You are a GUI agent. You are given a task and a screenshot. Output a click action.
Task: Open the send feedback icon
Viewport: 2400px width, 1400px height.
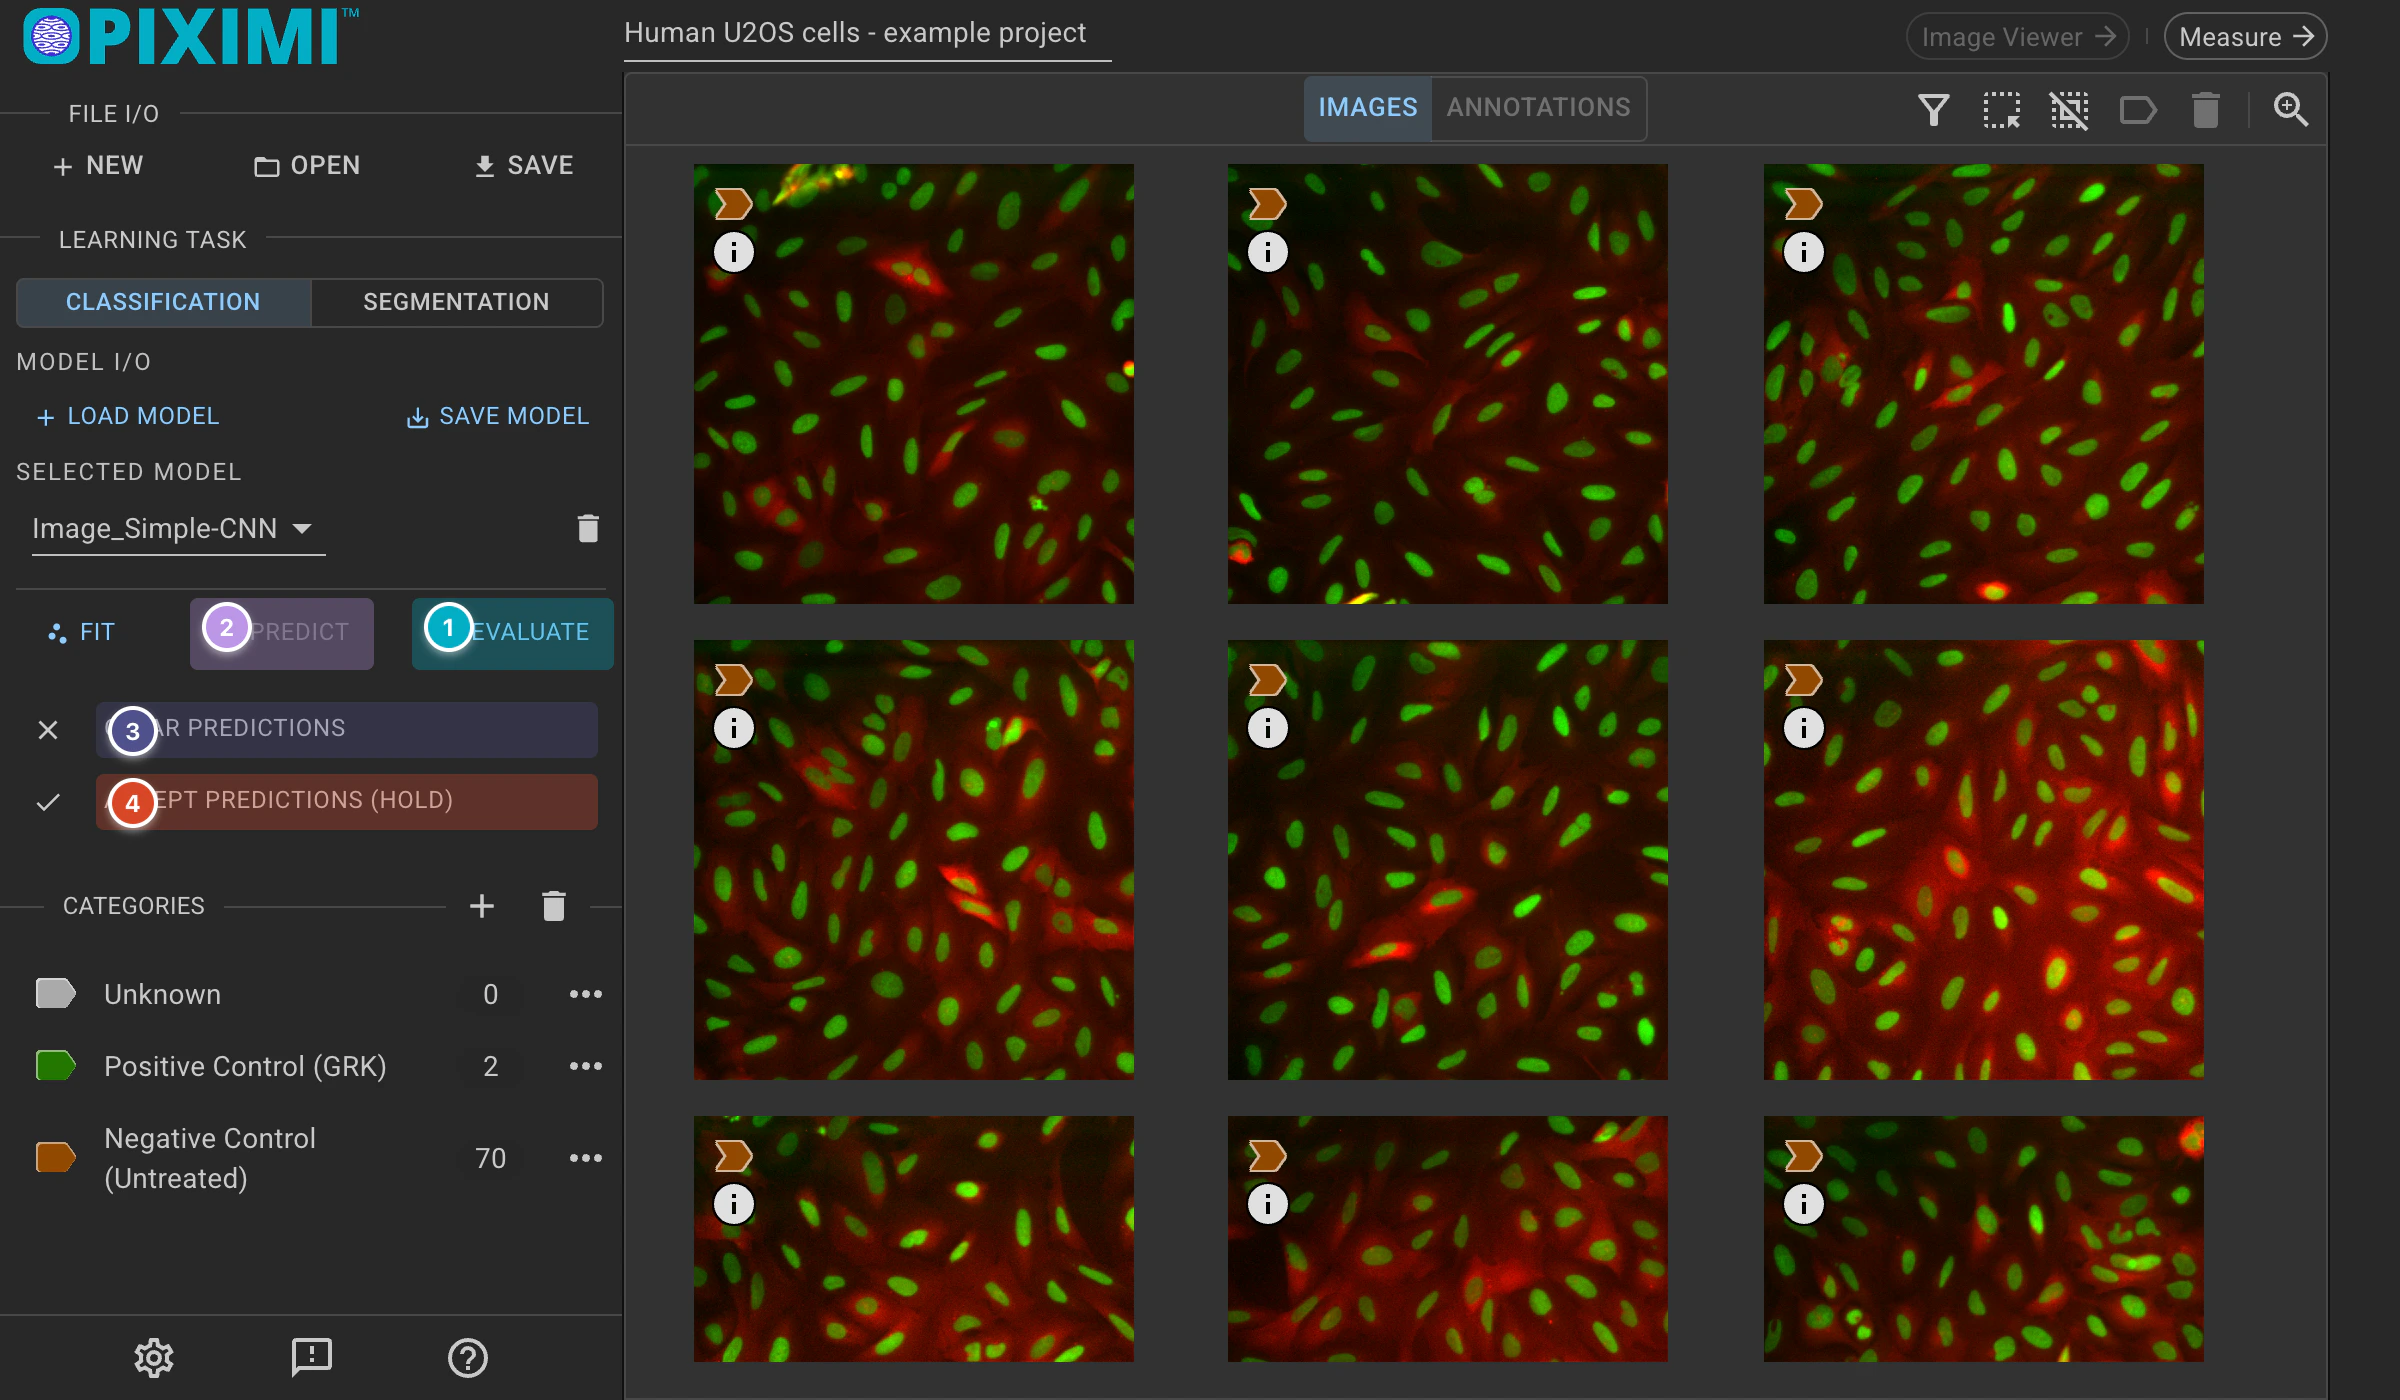[x=311, y=1357]
